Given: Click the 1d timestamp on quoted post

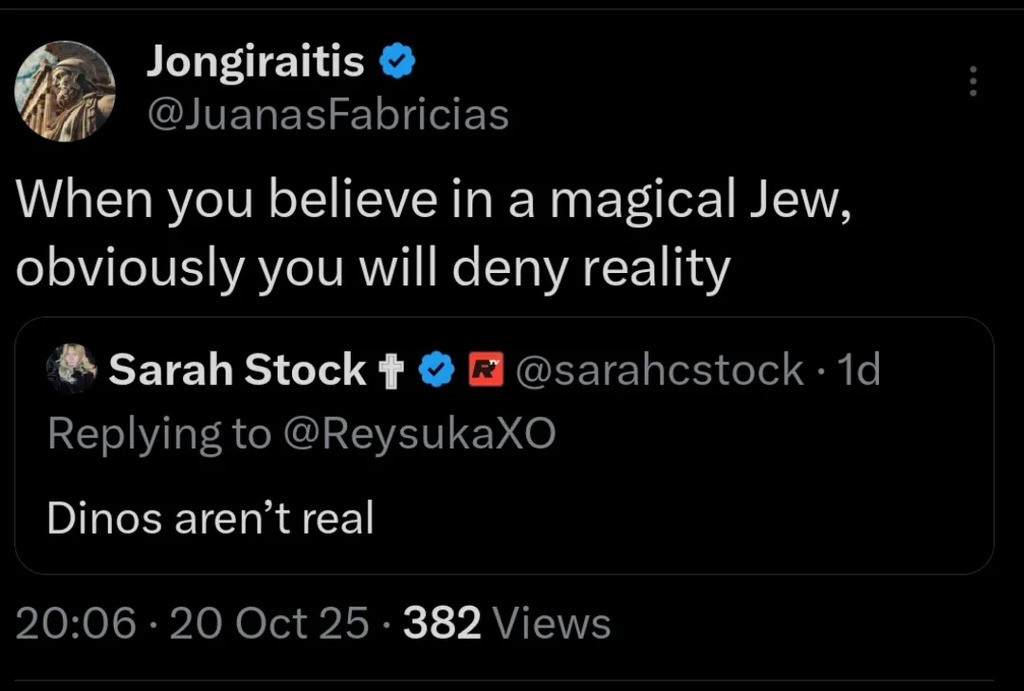Looking at the screenshot, I should [857, 370].
